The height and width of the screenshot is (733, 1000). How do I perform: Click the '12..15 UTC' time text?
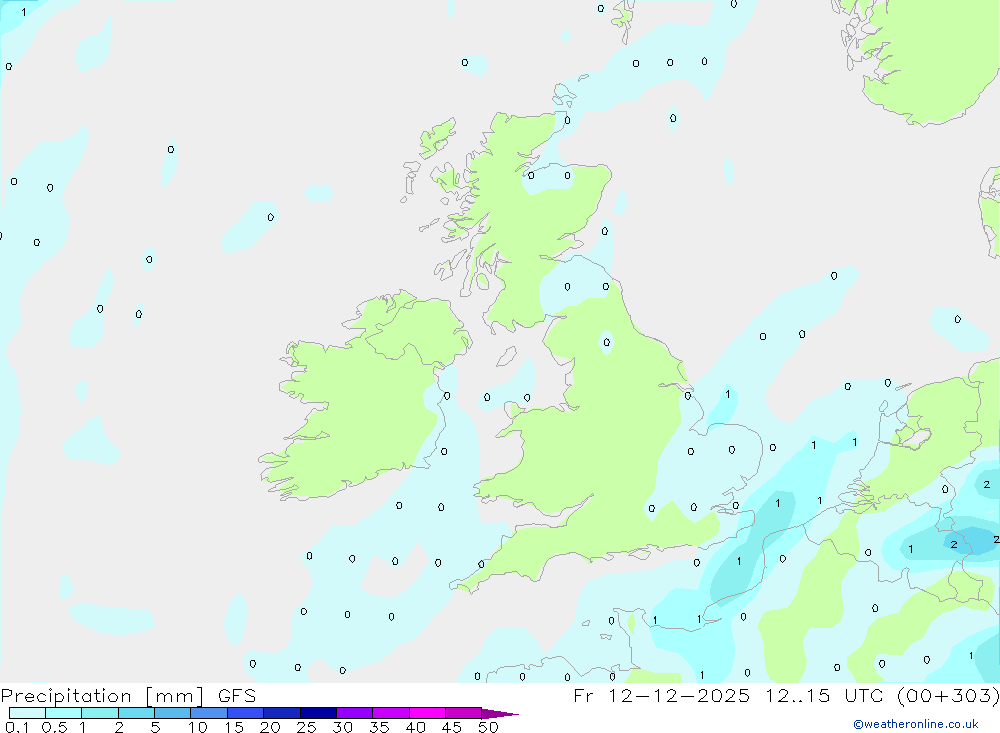point(823,695)
